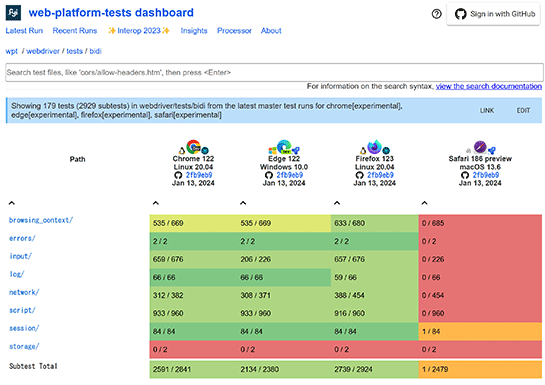Screen dimensions: 545x385
Task: Go to webdriver breadcrumb
Action: tap(43, 51)
